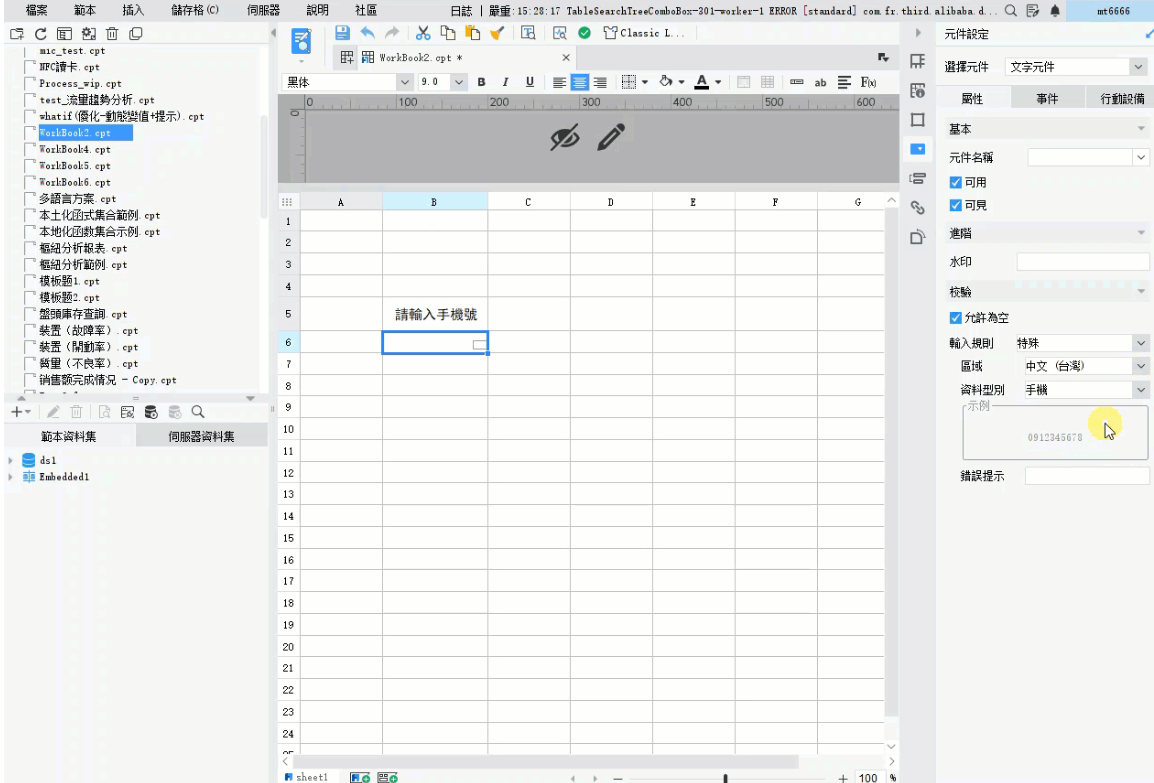
Task: Open notifications bell icon
Action: (1055, 10)
